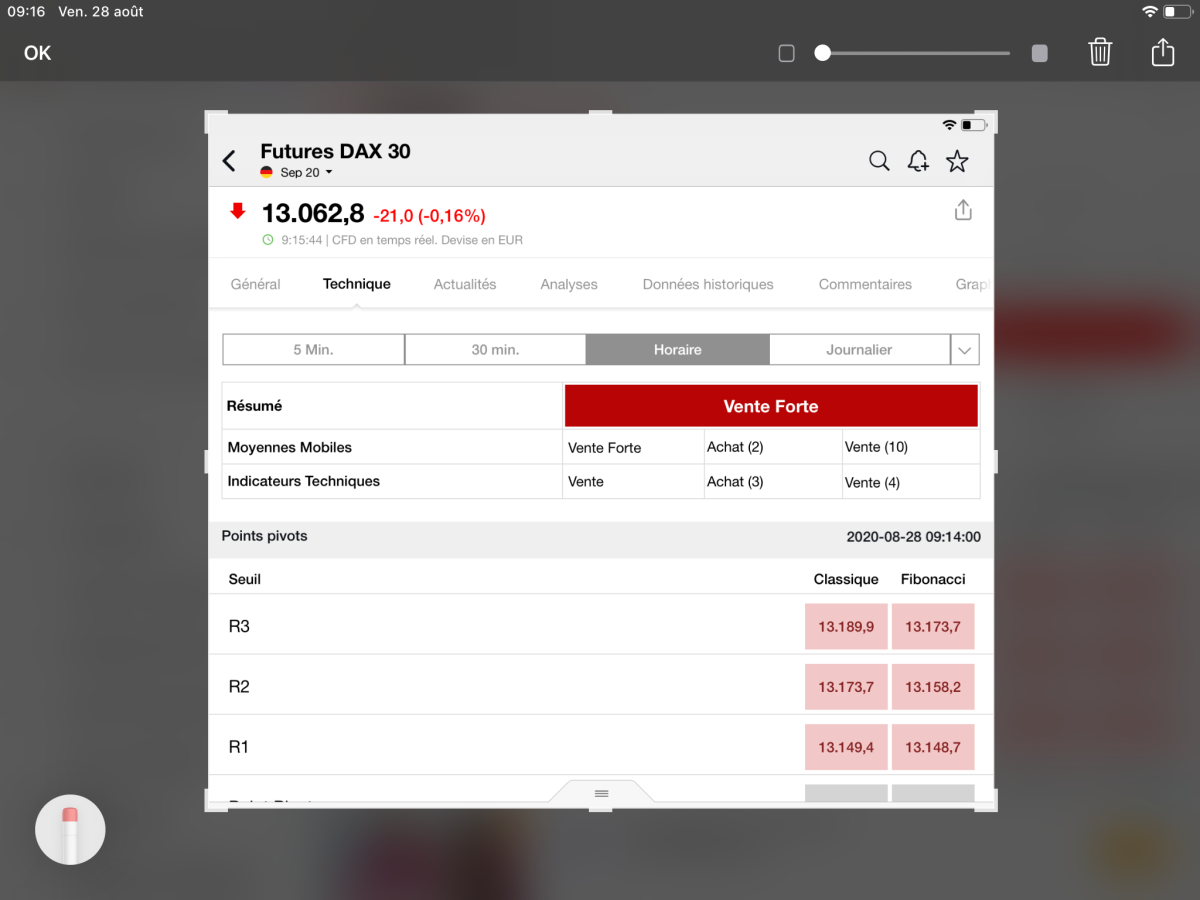Open search with magnifier icon
Screen dimensions: 1200x900
pyautogui.click(x=879, y=161)
